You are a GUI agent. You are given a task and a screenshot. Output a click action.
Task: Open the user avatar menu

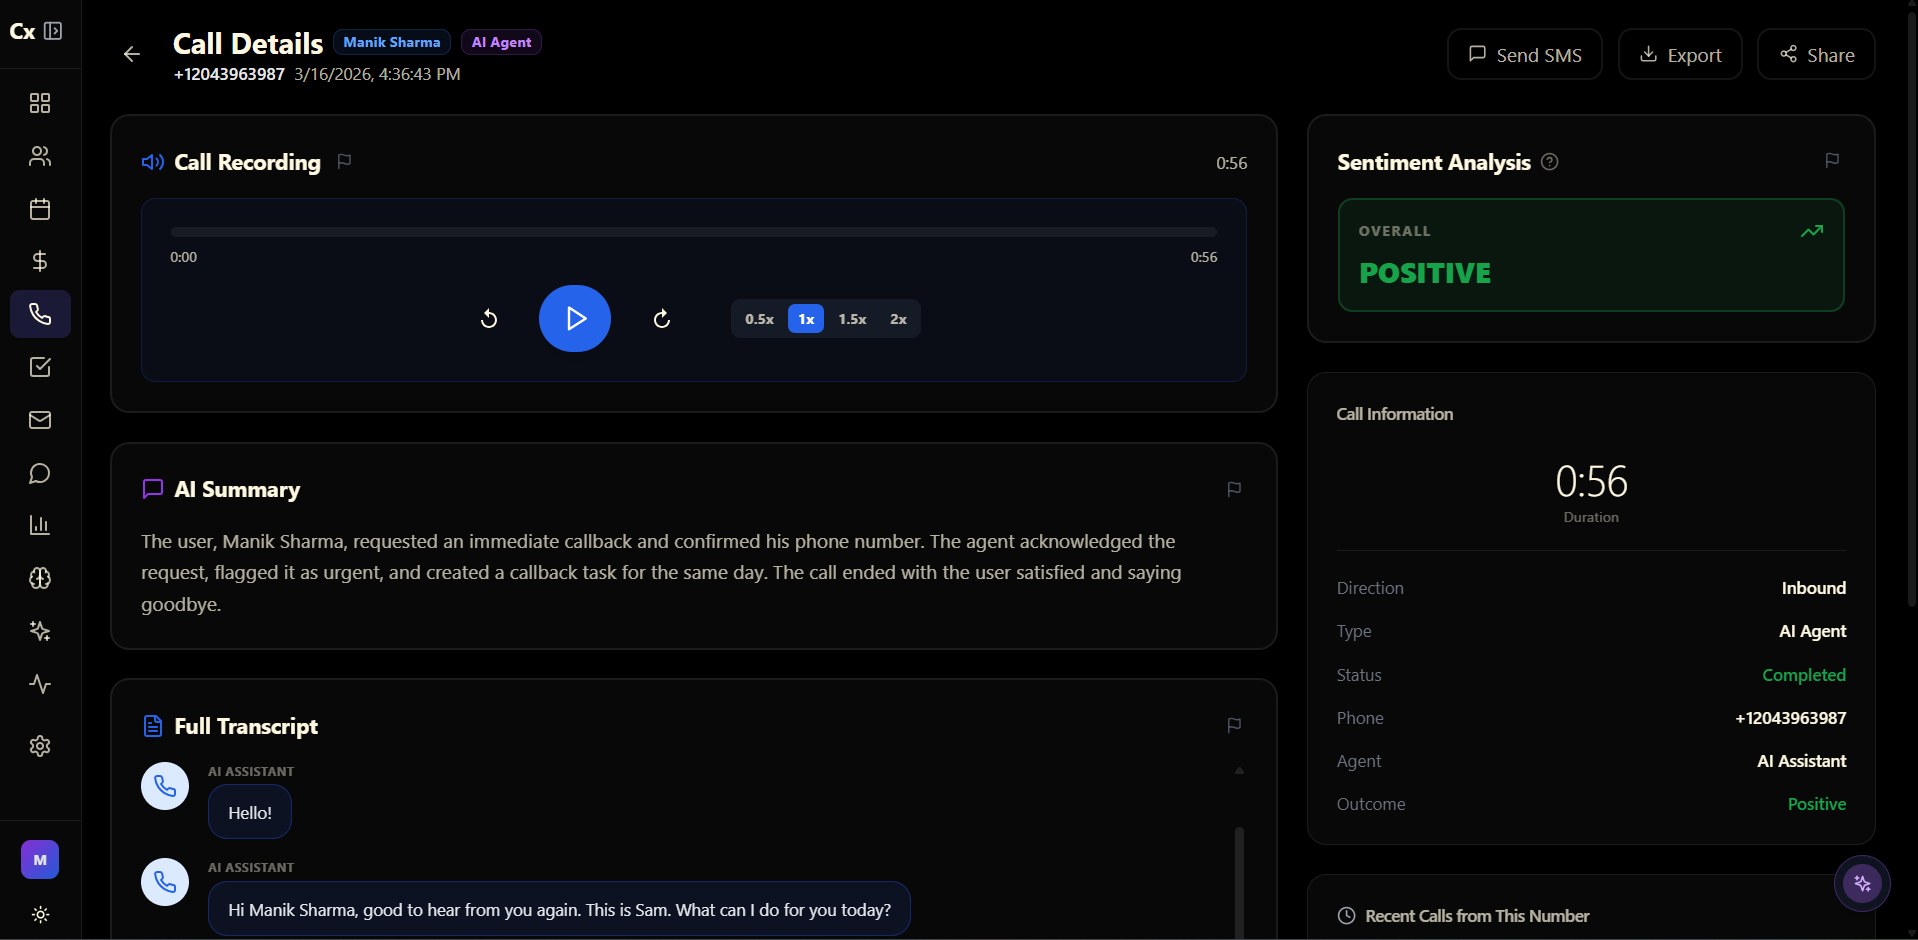point(40,859)
